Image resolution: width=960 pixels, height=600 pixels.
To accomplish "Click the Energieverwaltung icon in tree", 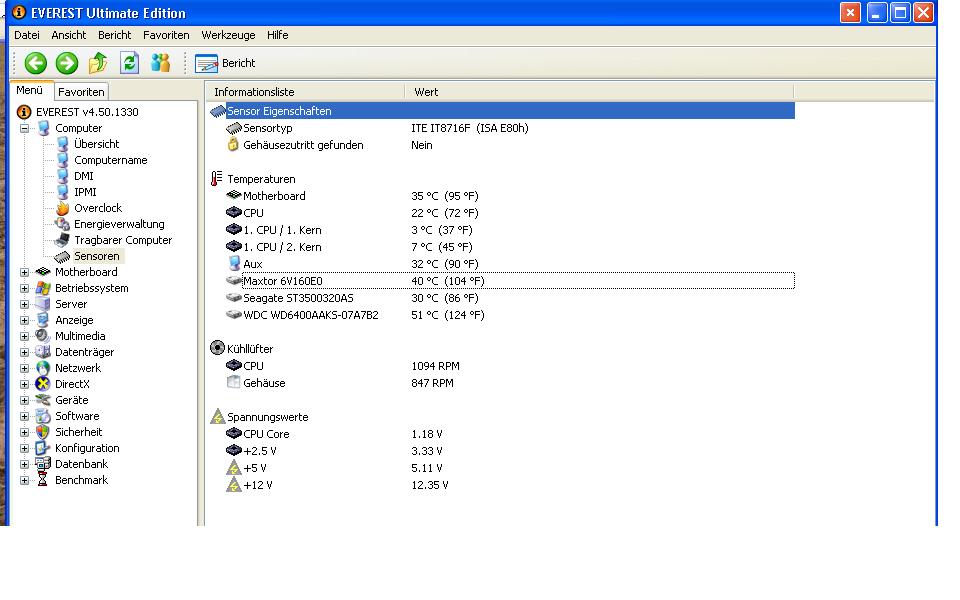I will point(62,223).
